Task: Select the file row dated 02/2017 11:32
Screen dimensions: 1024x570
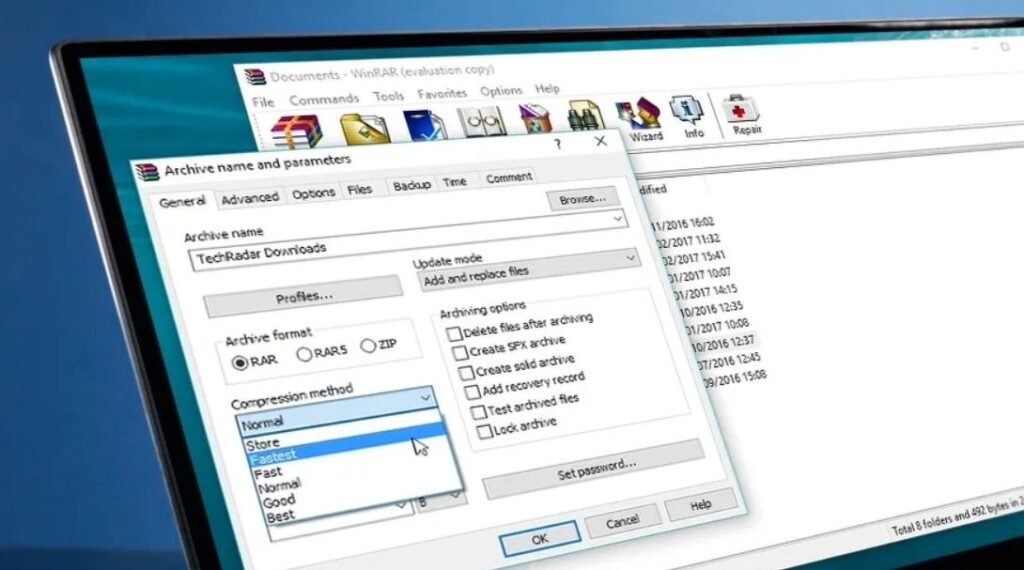Action: pyautogui.click(x=688, y=240)
